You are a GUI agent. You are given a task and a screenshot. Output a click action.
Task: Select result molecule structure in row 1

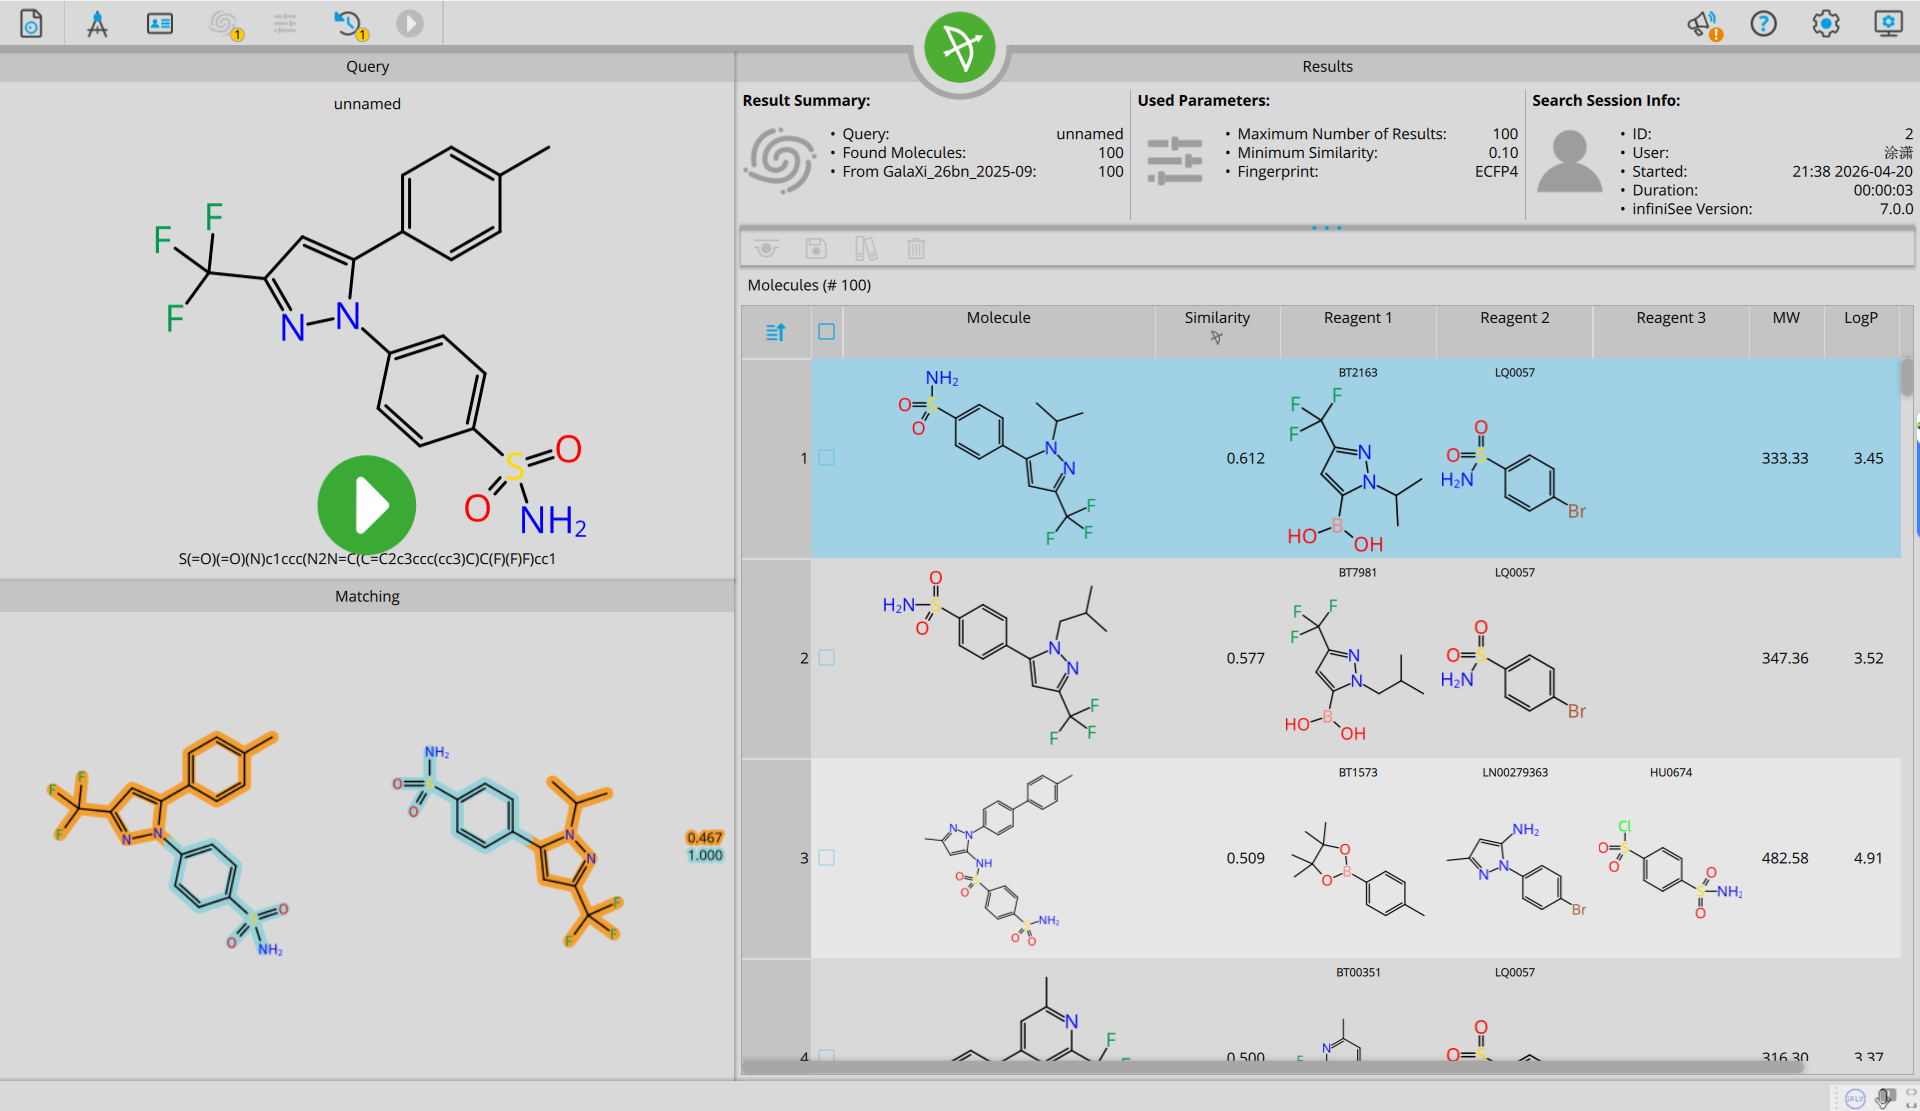998,458
